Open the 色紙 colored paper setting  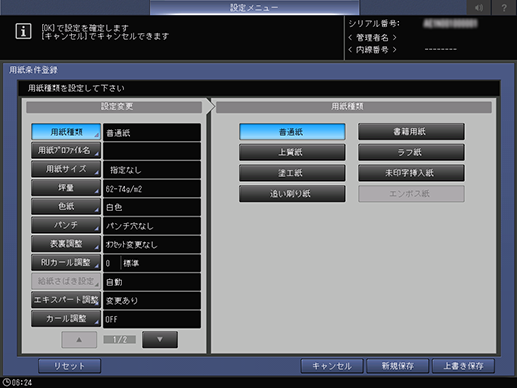point(66,207)
